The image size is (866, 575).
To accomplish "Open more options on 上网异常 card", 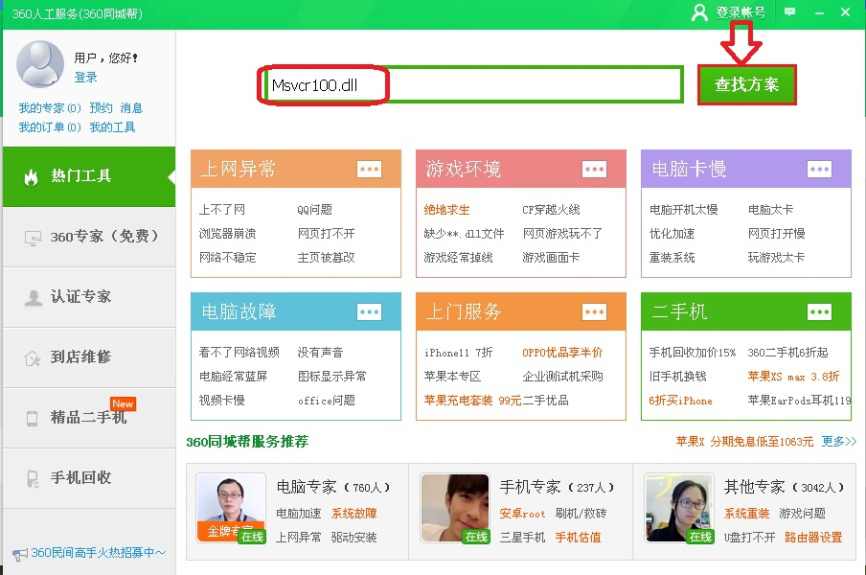I will tap(369, 169).
